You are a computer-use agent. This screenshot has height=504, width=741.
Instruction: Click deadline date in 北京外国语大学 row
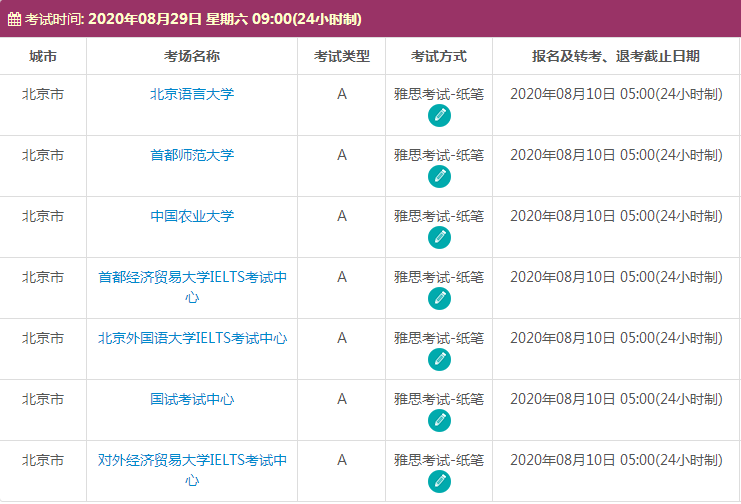click(616, 338)
